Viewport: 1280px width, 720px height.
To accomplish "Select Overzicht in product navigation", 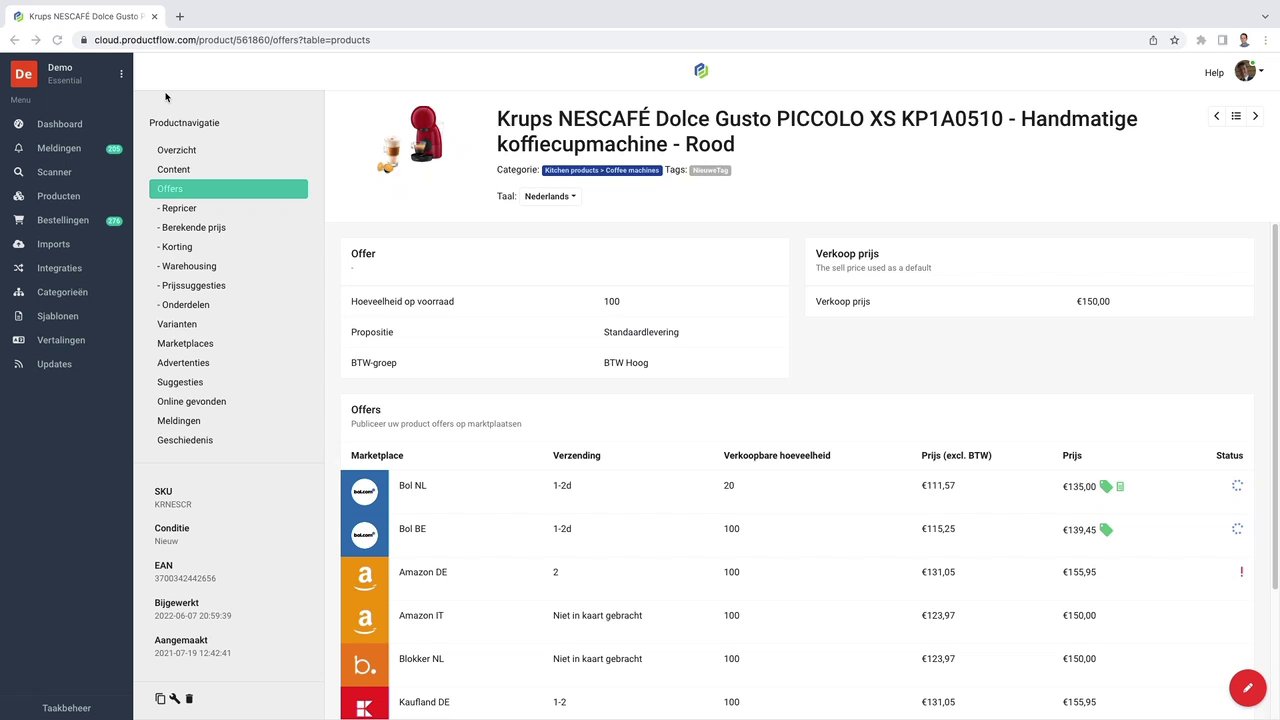I will click(x=177, y=150).
